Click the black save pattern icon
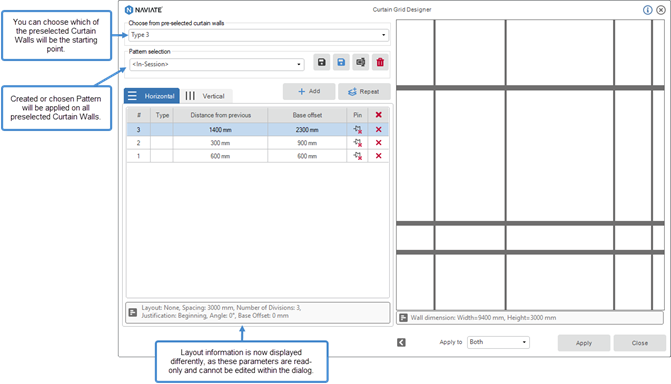Screen dimensions: 671x384 click(321, 63)
